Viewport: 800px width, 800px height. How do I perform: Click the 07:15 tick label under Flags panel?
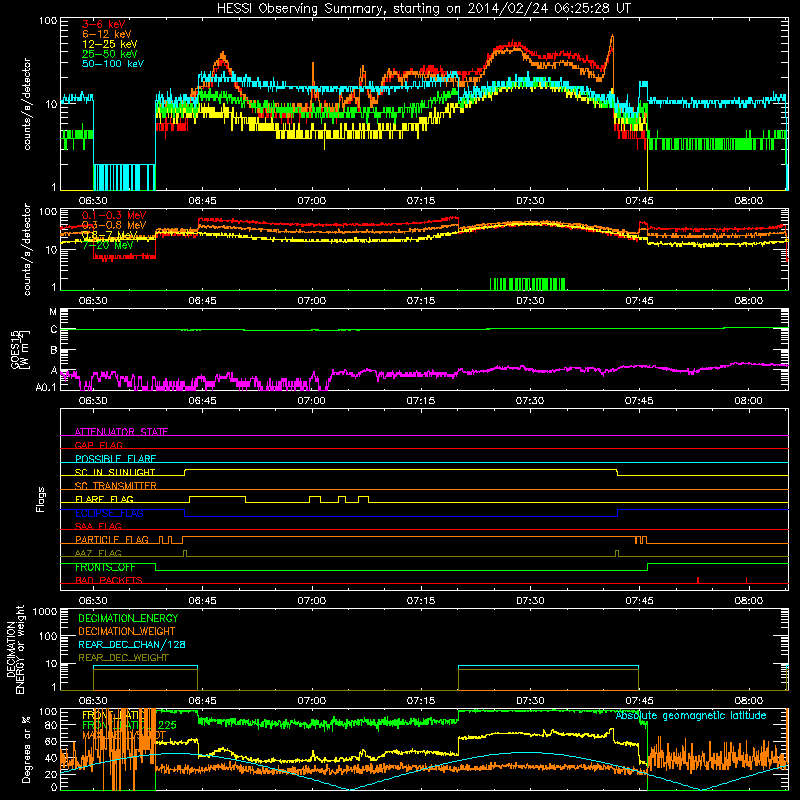(421, 601)
